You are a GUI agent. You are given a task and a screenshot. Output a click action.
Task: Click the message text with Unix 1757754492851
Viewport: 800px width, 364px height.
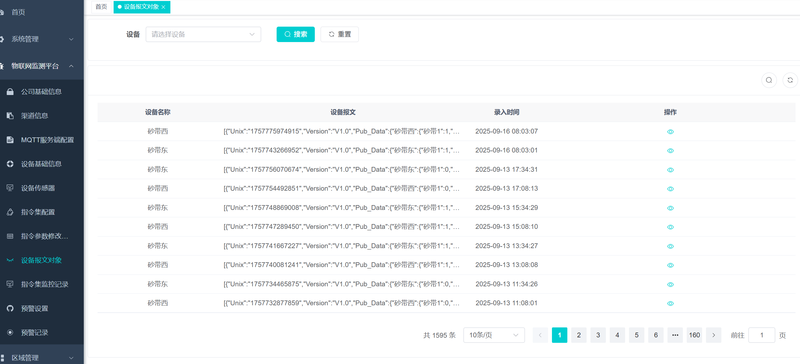[x=342, y=189]
